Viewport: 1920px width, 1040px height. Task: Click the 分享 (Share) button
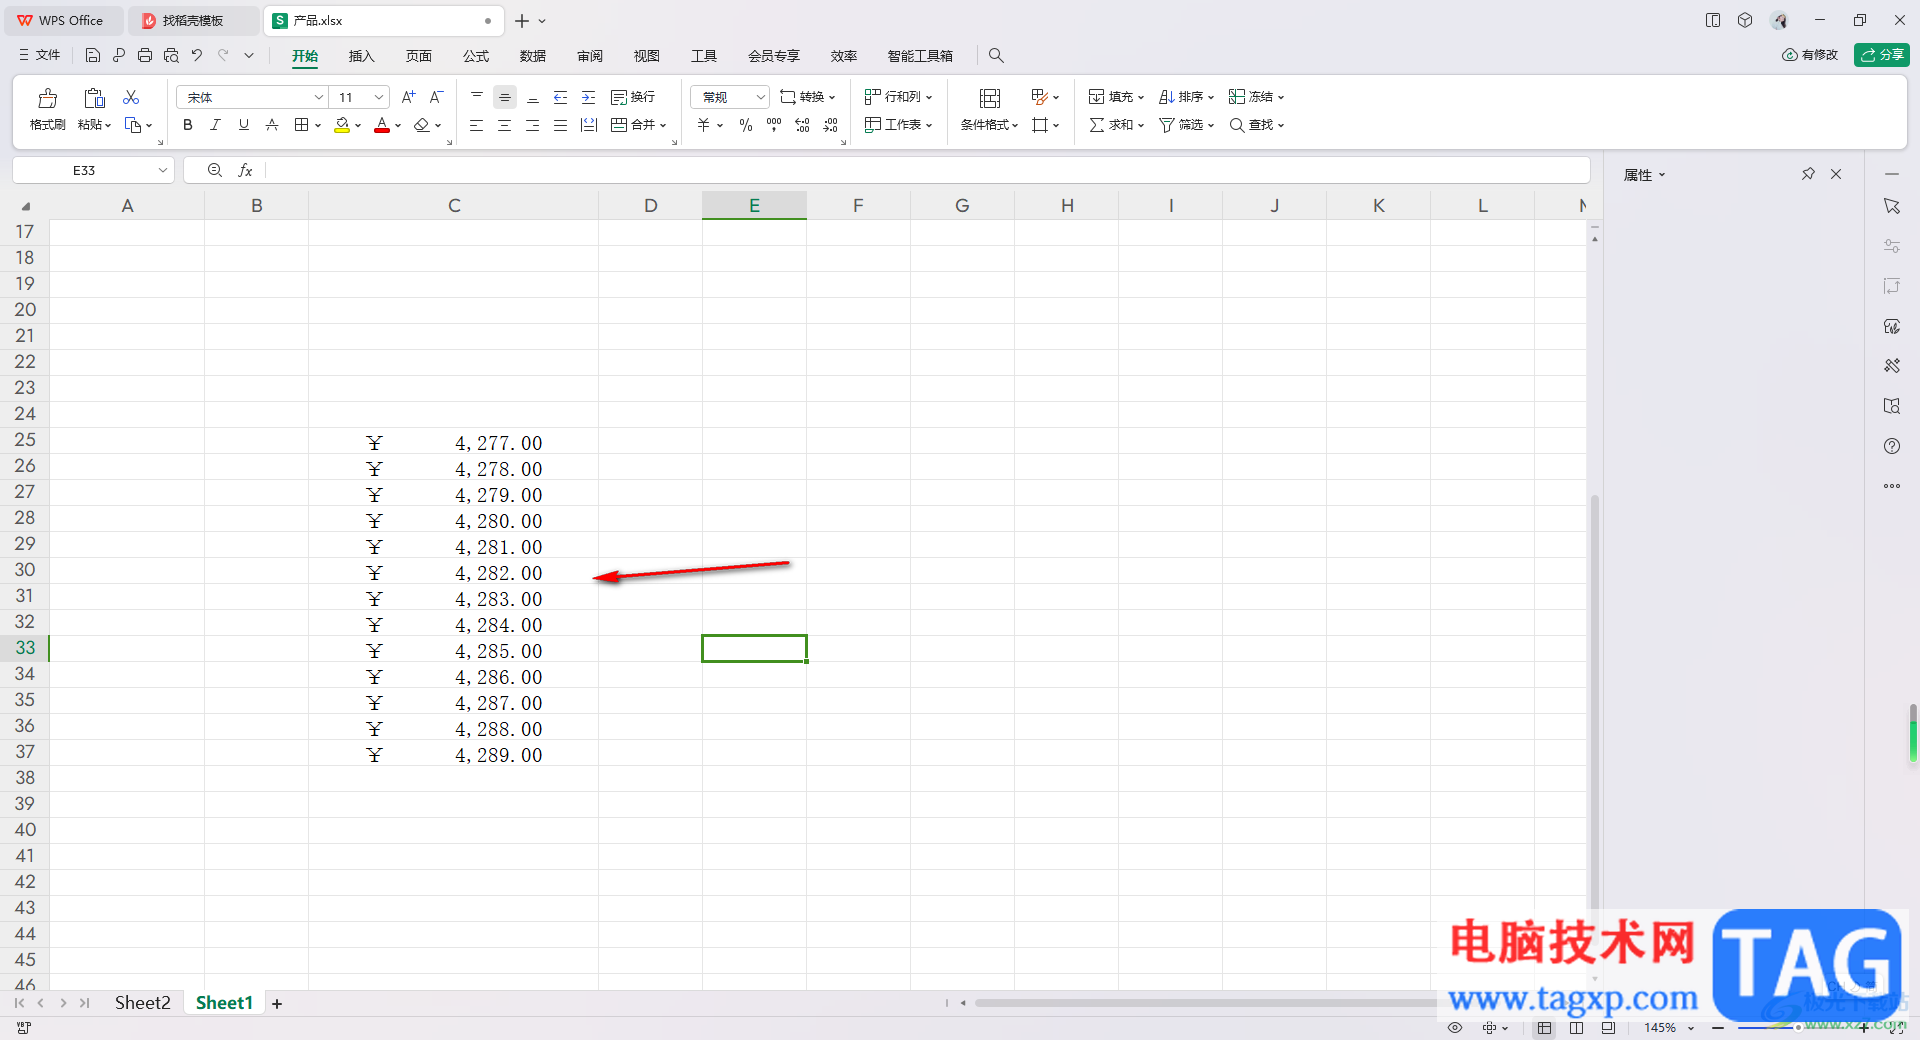(1882, 55)
